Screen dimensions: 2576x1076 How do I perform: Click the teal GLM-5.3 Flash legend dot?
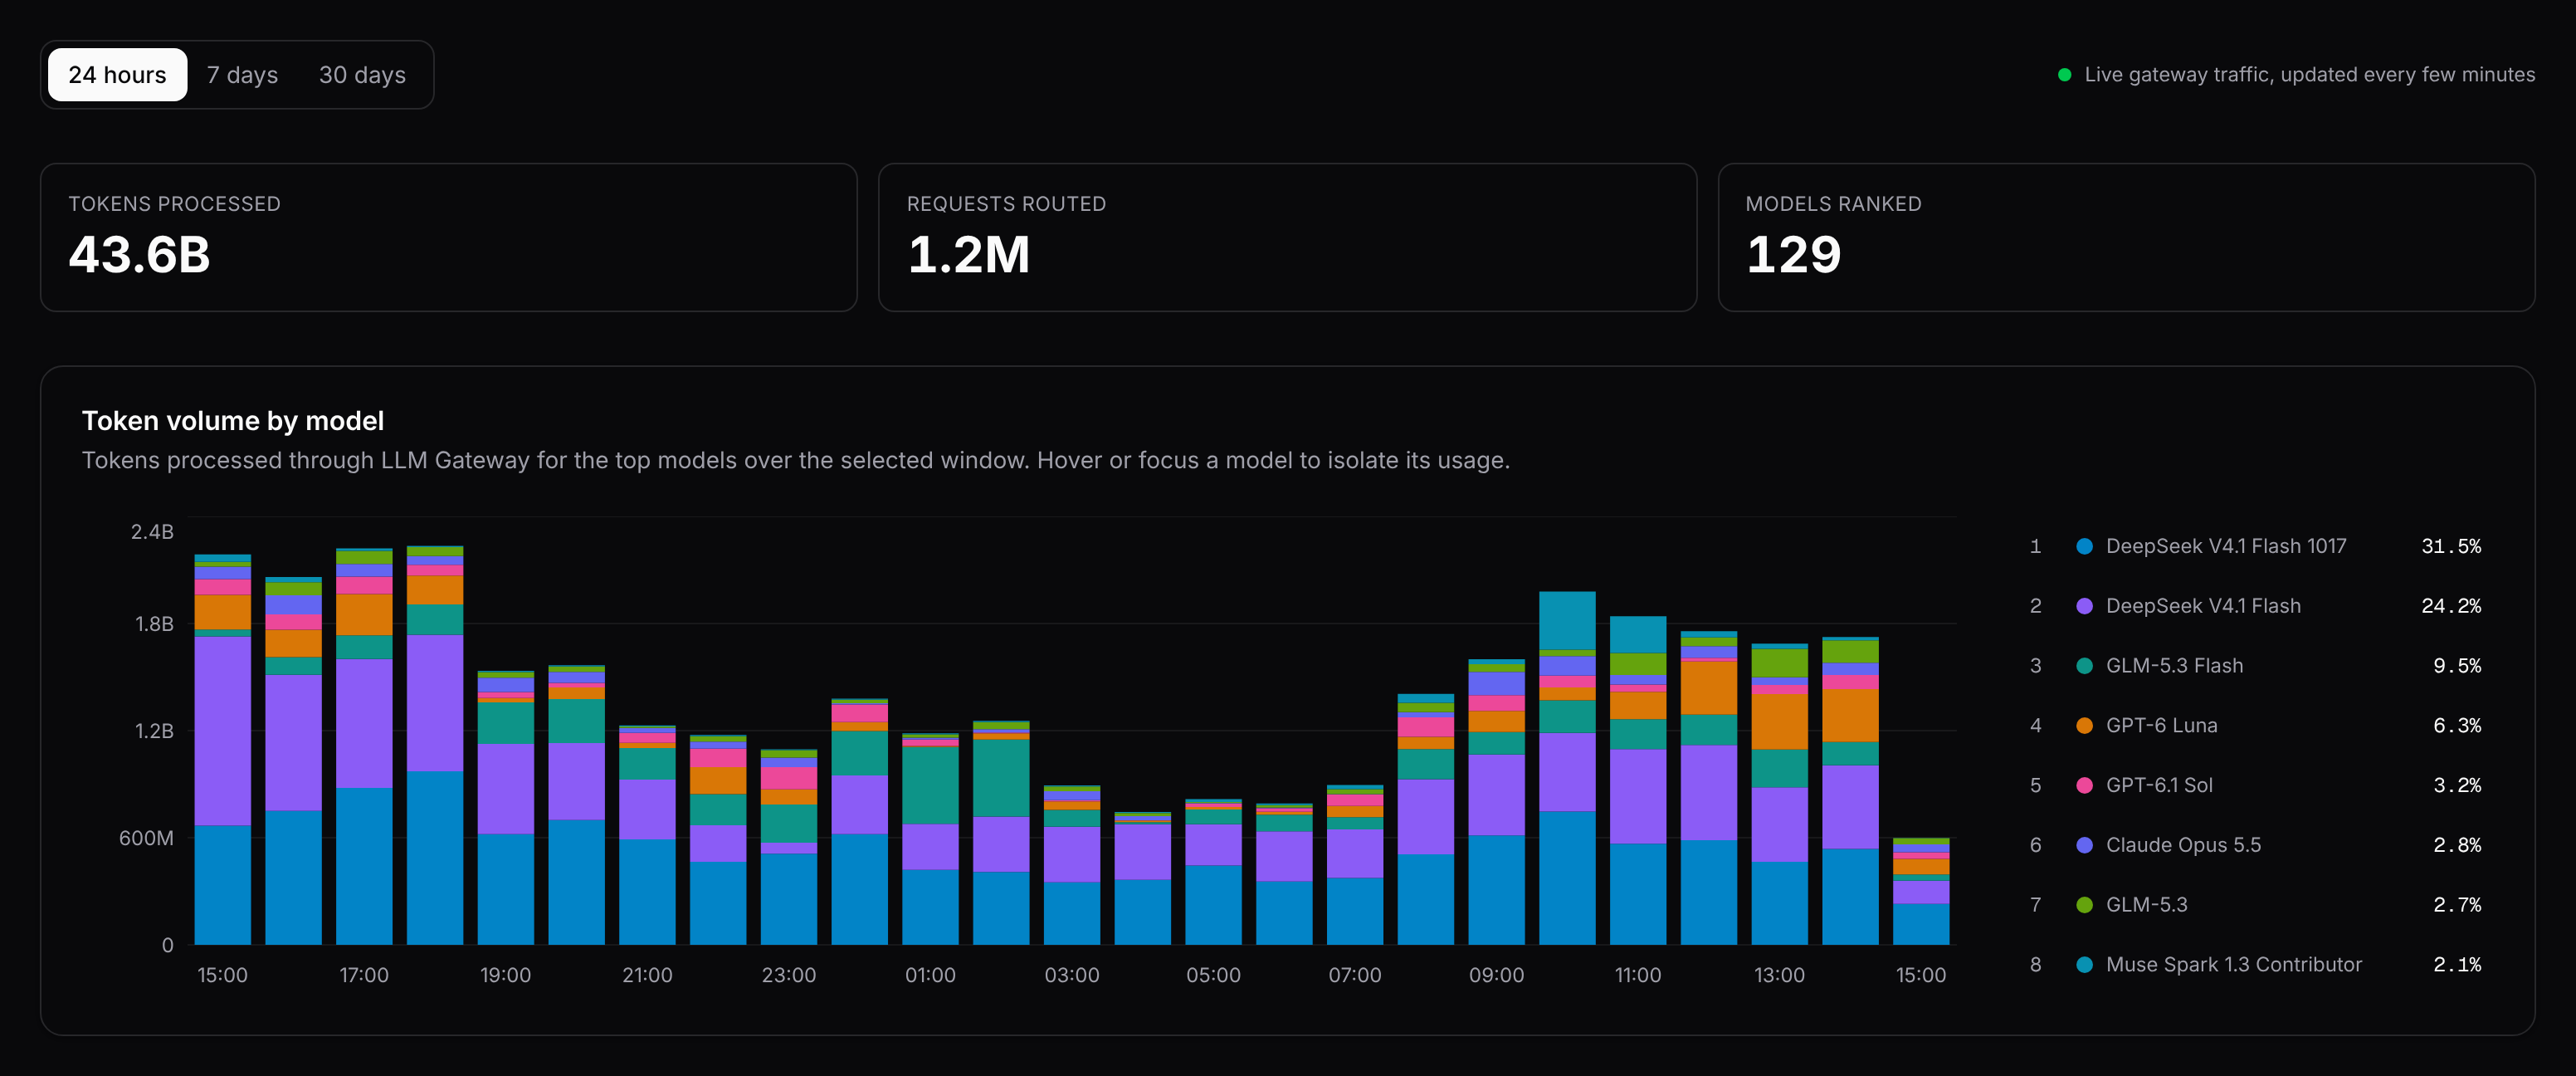point(2084,666)
